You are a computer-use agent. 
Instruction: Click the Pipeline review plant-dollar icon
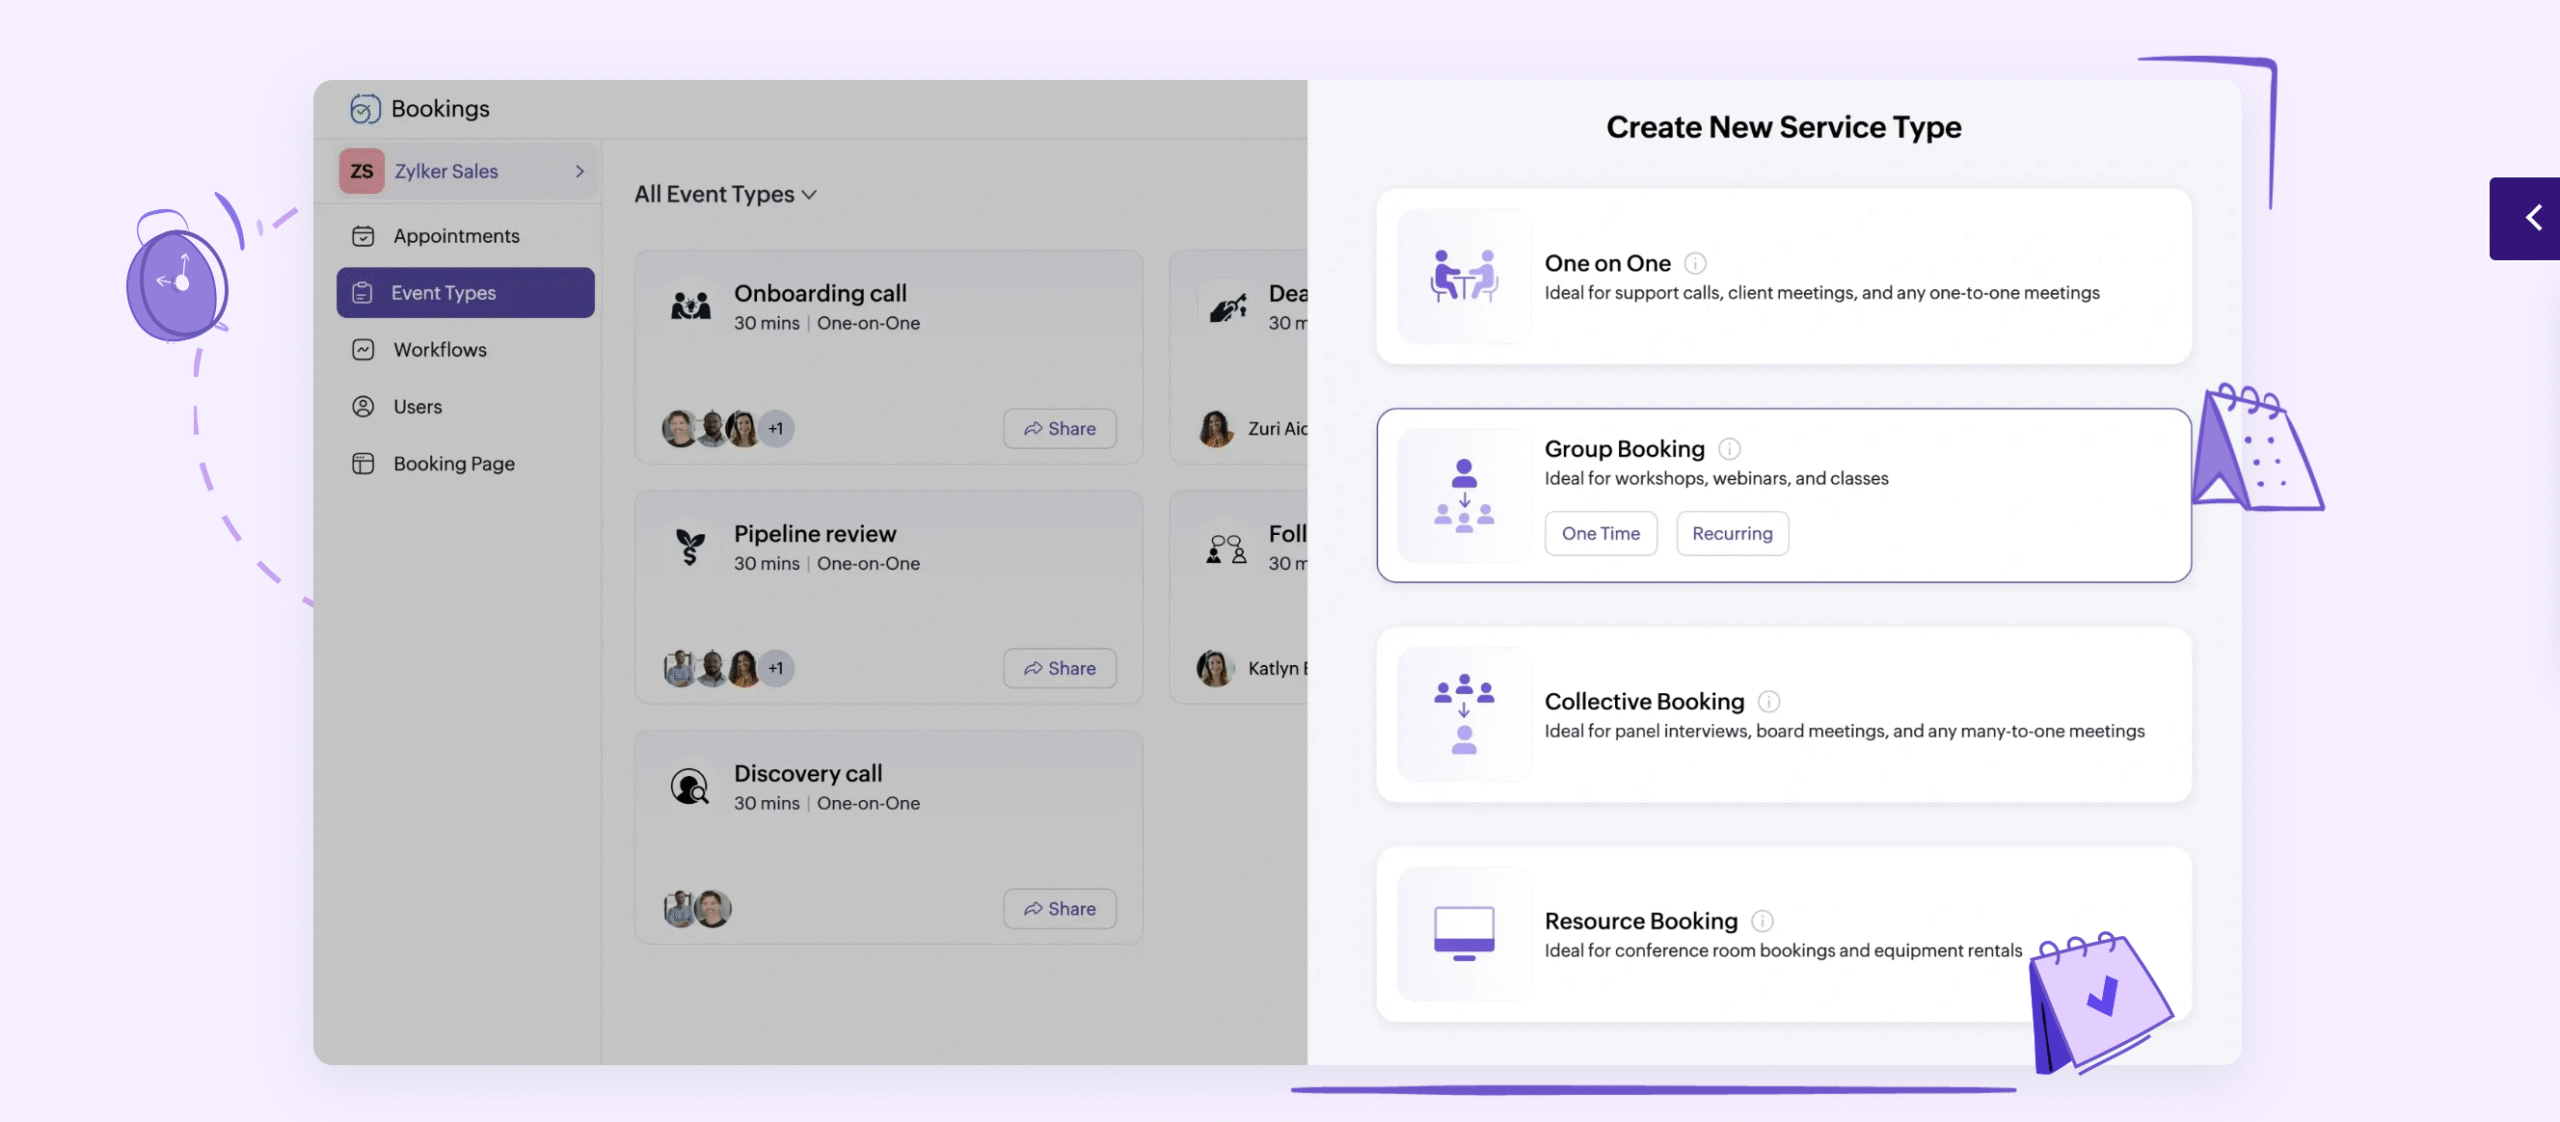(690, 546)
